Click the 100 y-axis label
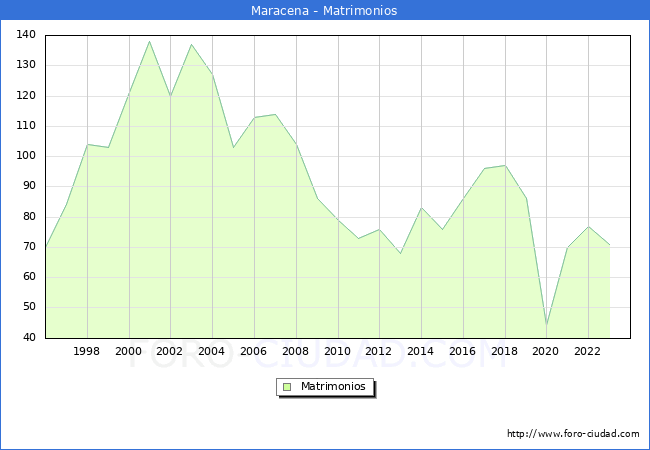The image size is (650, 450). (x=26, y=156)
